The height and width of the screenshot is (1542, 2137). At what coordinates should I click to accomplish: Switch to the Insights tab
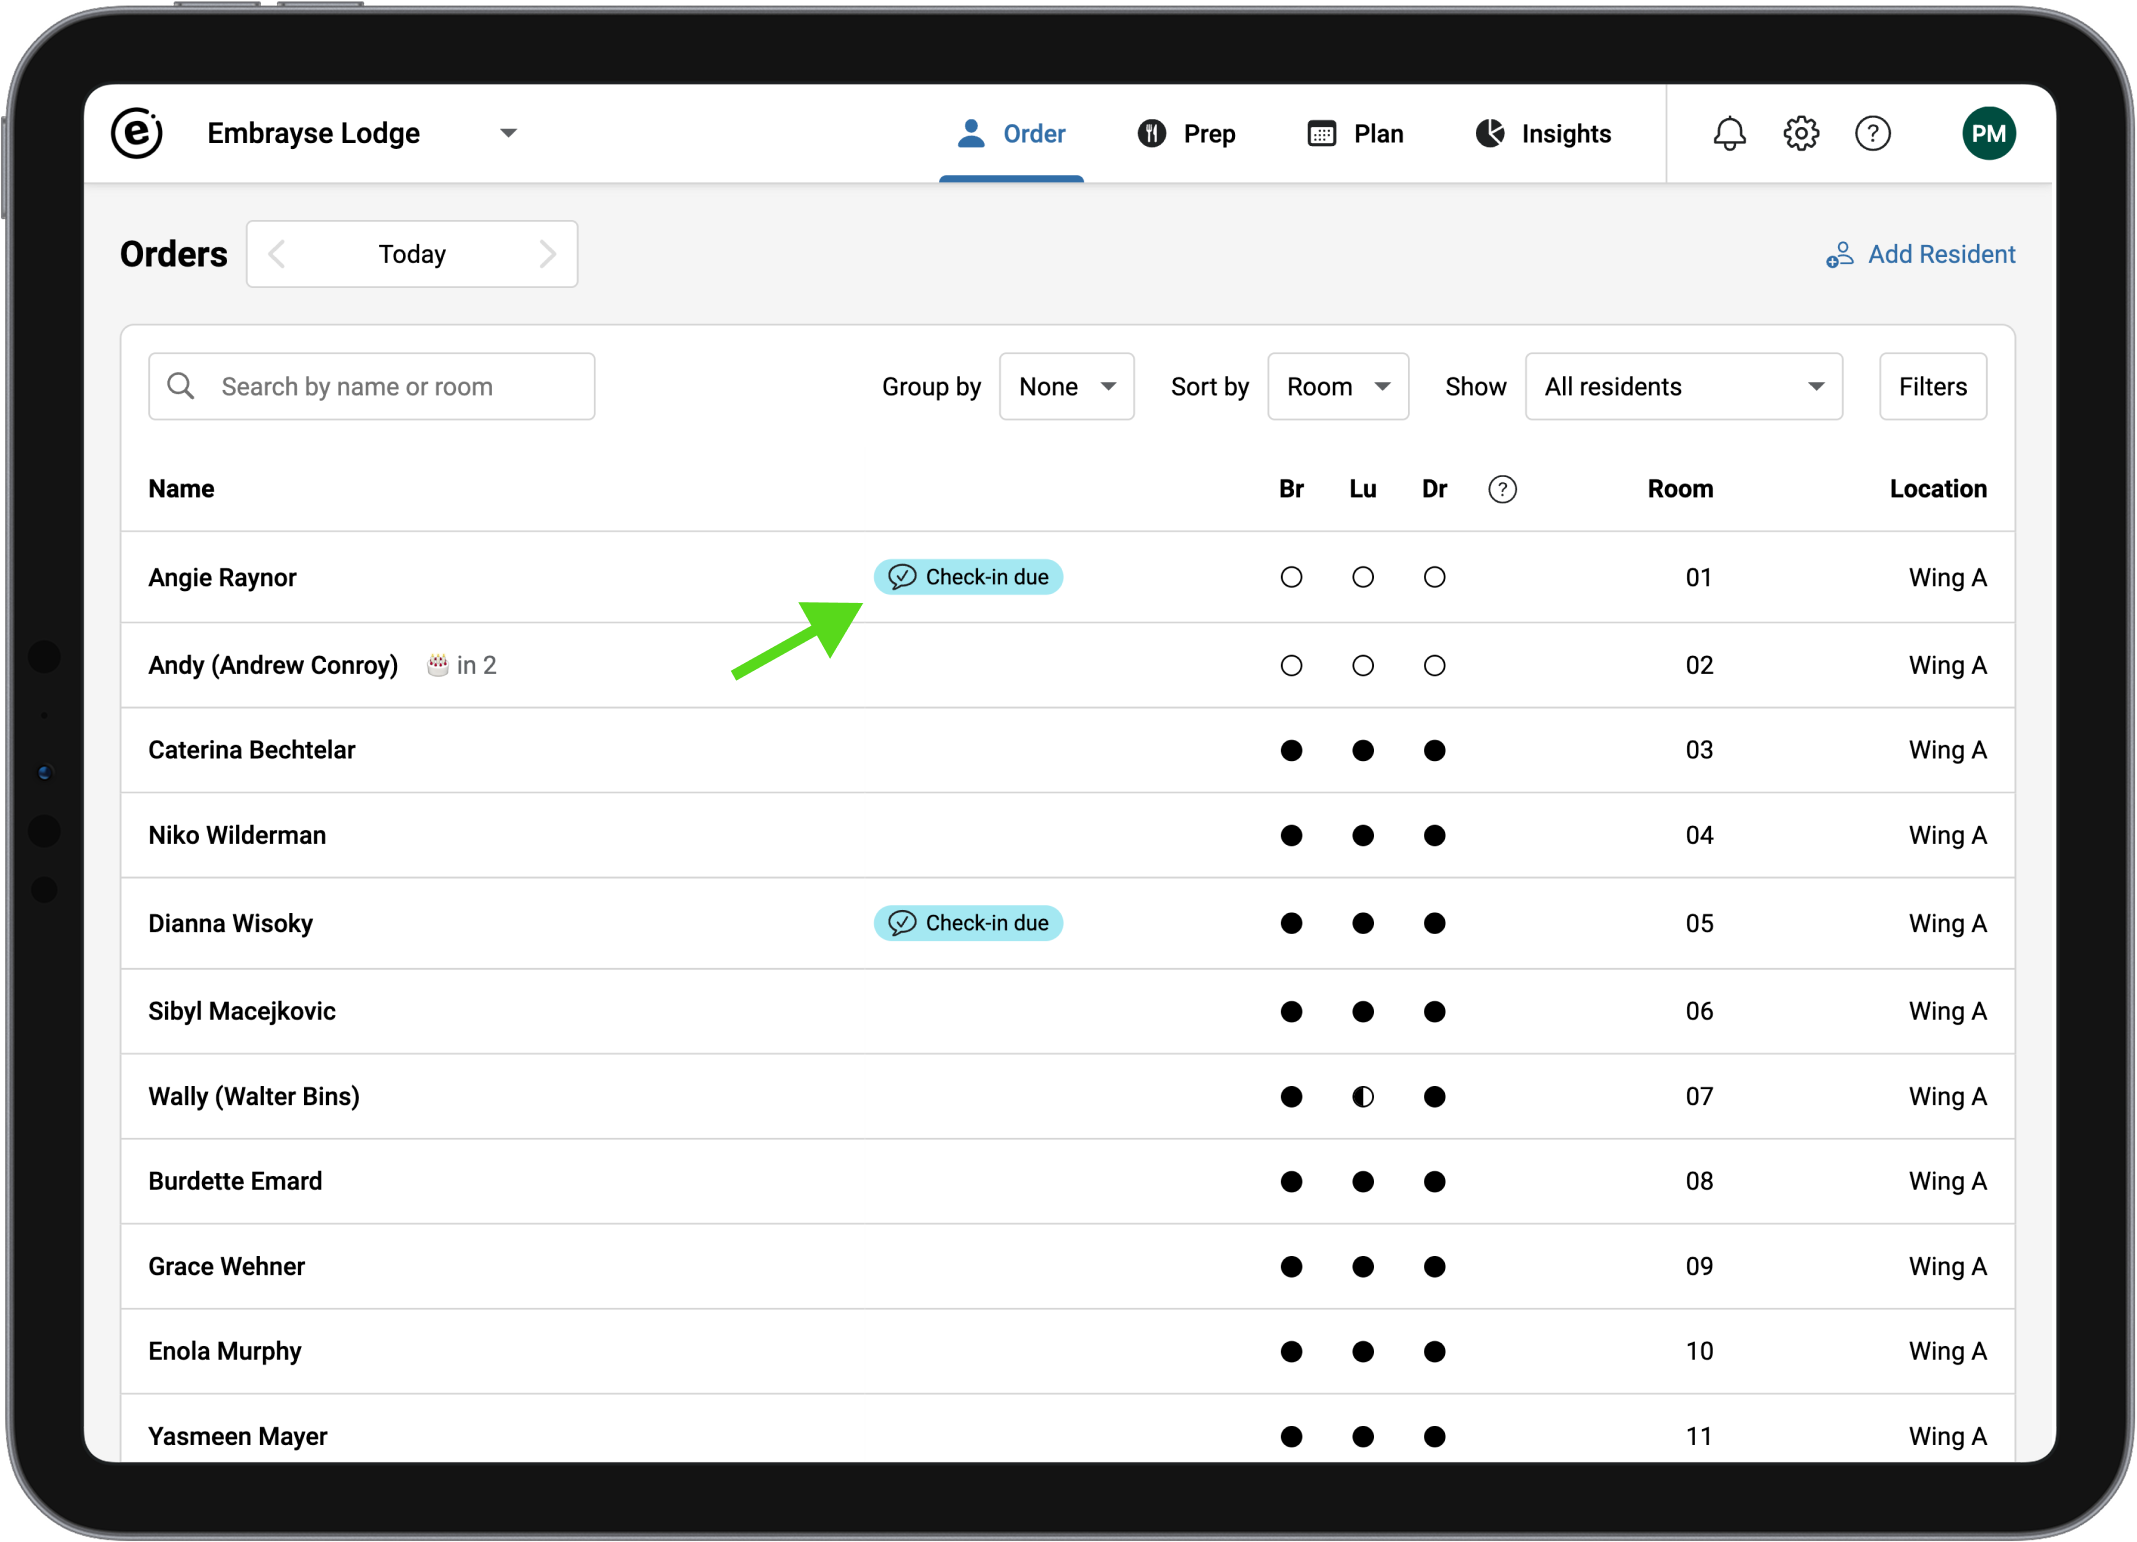coord(1544,133)
